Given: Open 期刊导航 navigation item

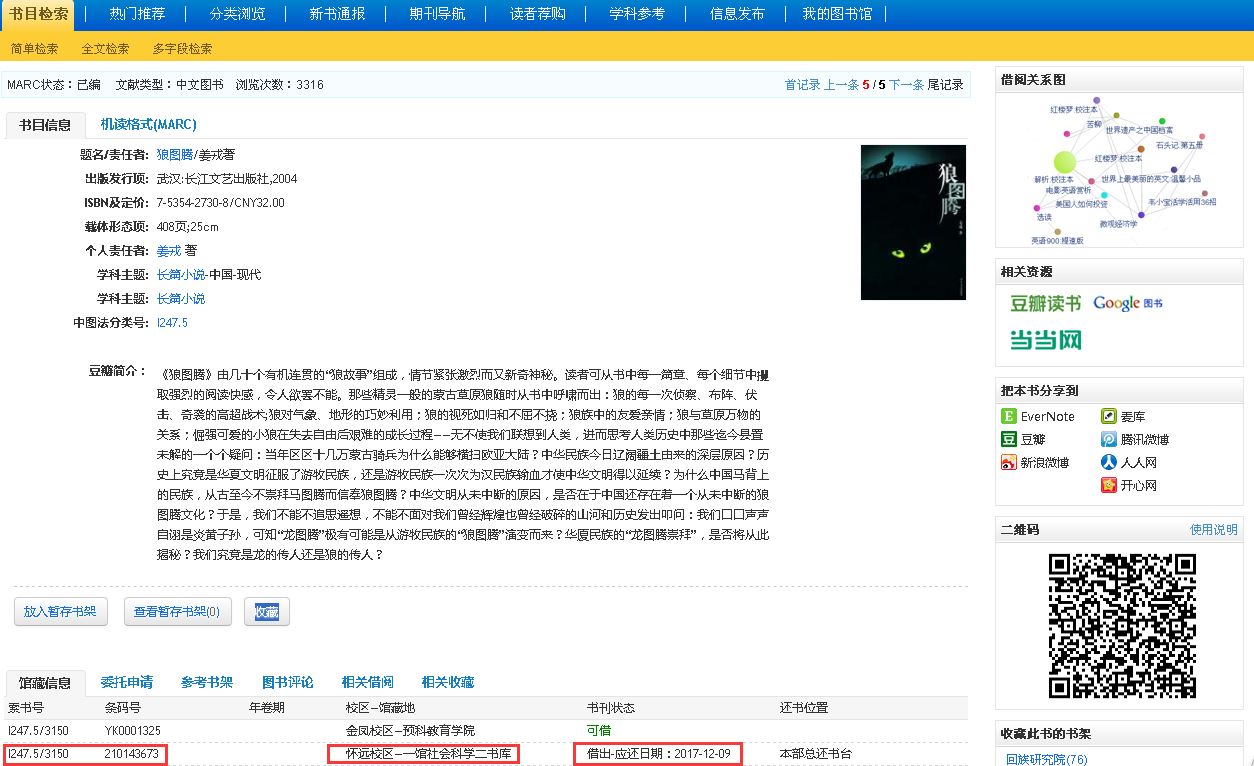Looking at the screenshot, I should tap(437, 14).
